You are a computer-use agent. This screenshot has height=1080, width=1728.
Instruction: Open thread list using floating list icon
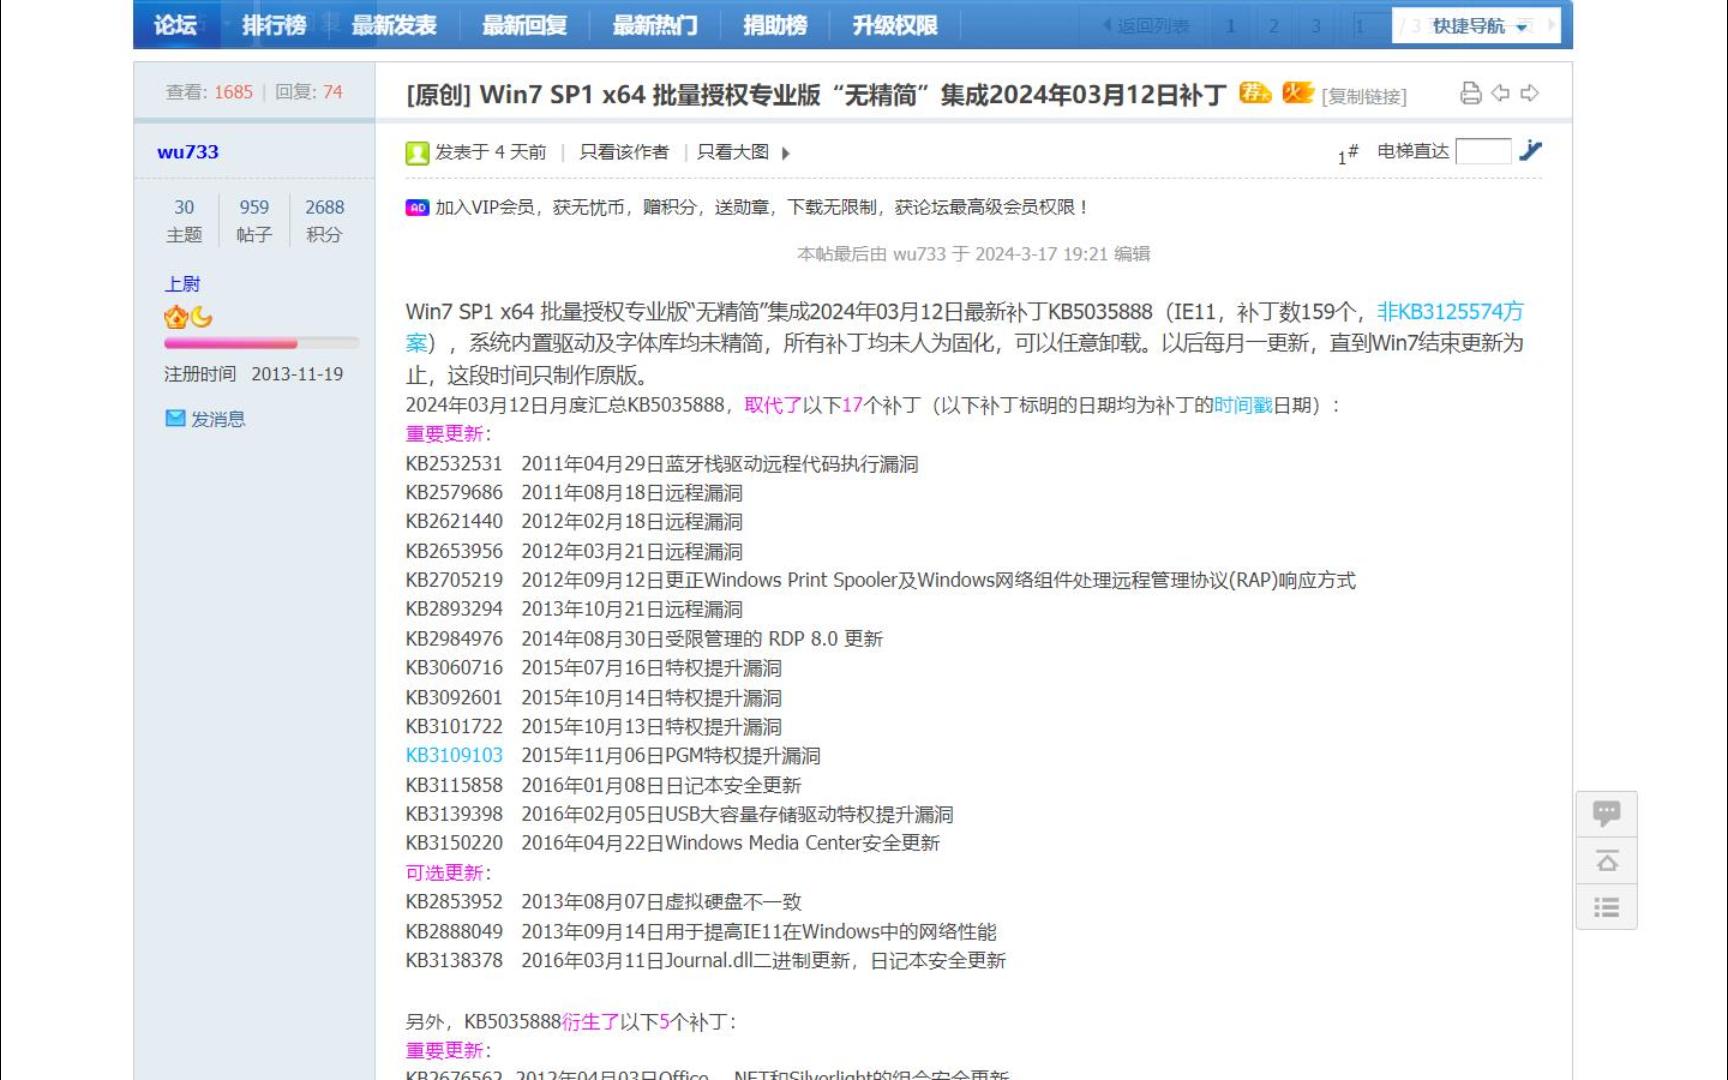point(1607,907)
